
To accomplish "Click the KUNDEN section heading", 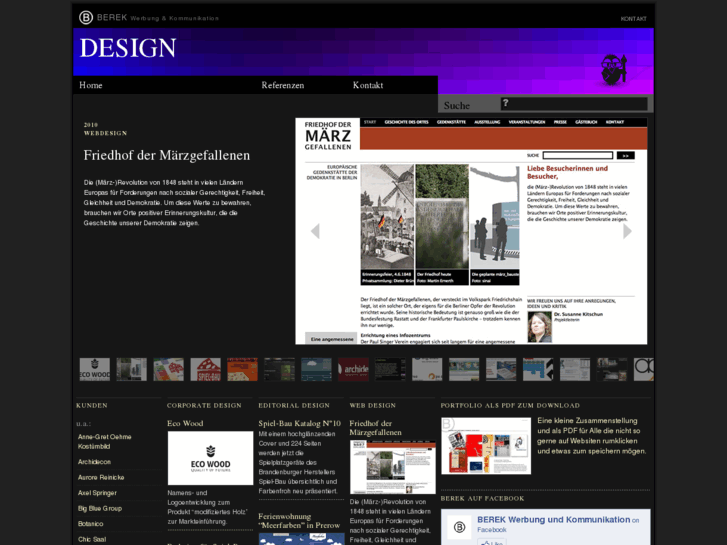I will click(92, 405).
